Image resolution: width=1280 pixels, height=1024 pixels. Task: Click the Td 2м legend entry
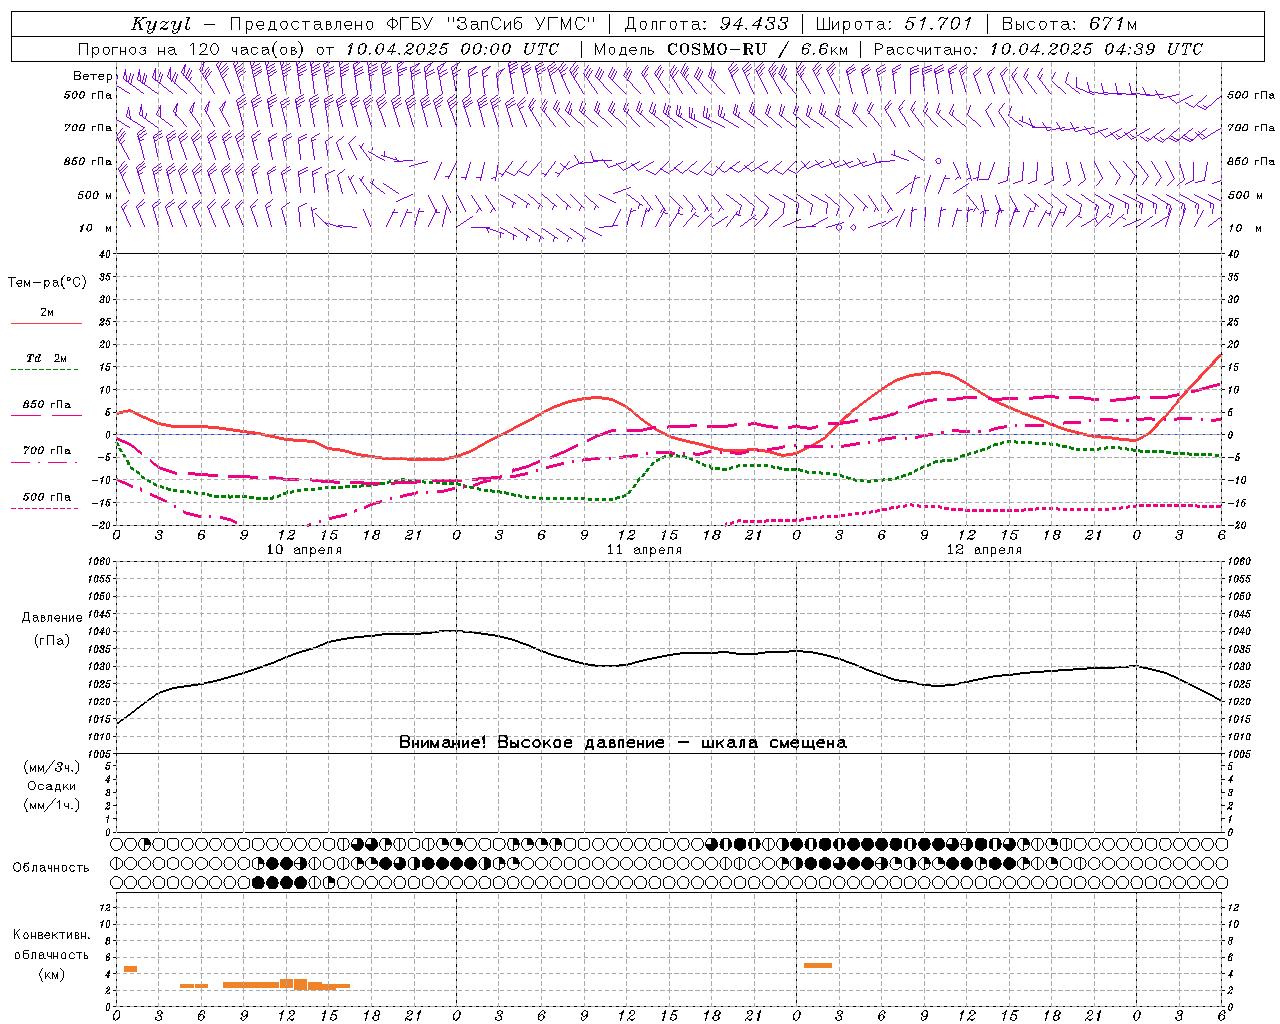pyautogui.click(x=47, y=358)
